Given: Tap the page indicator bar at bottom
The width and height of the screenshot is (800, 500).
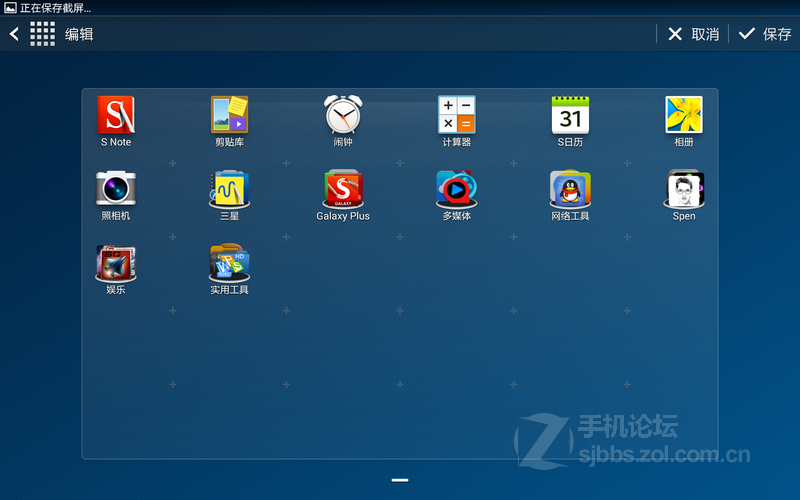Looking at the screenshot, I should (400, 480).
